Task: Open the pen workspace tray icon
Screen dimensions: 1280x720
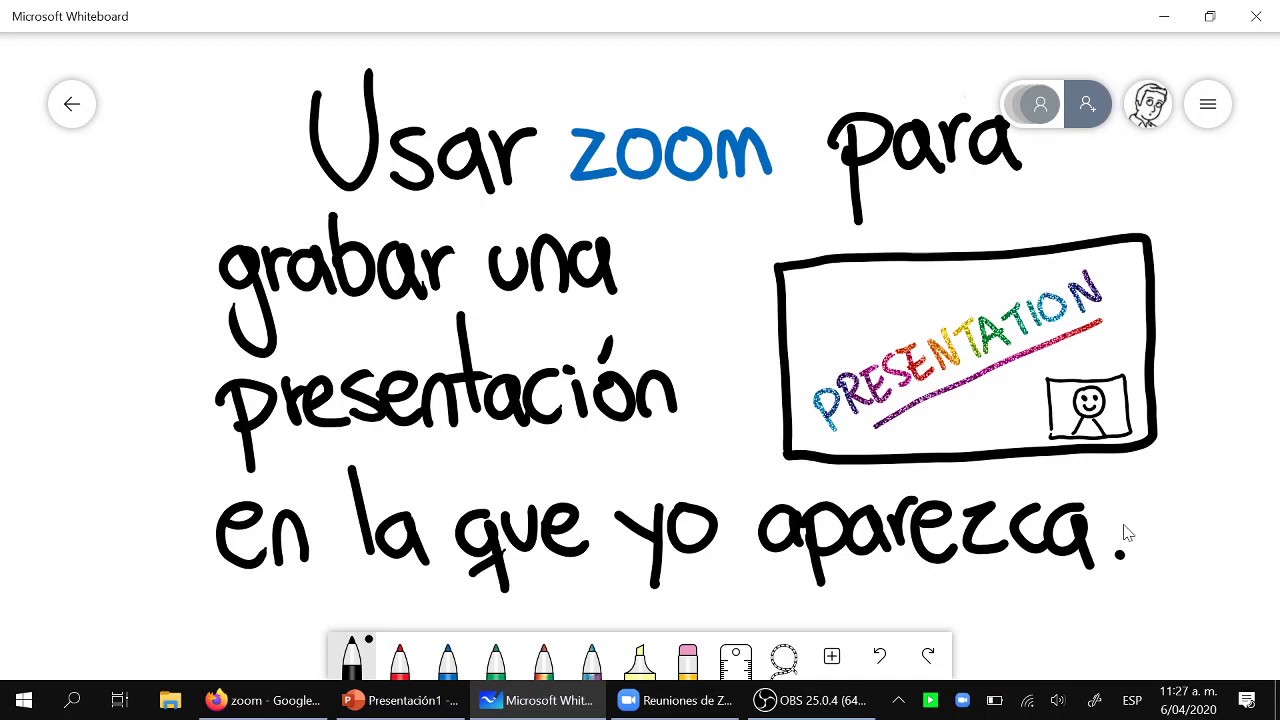Action: (1094, 700)
